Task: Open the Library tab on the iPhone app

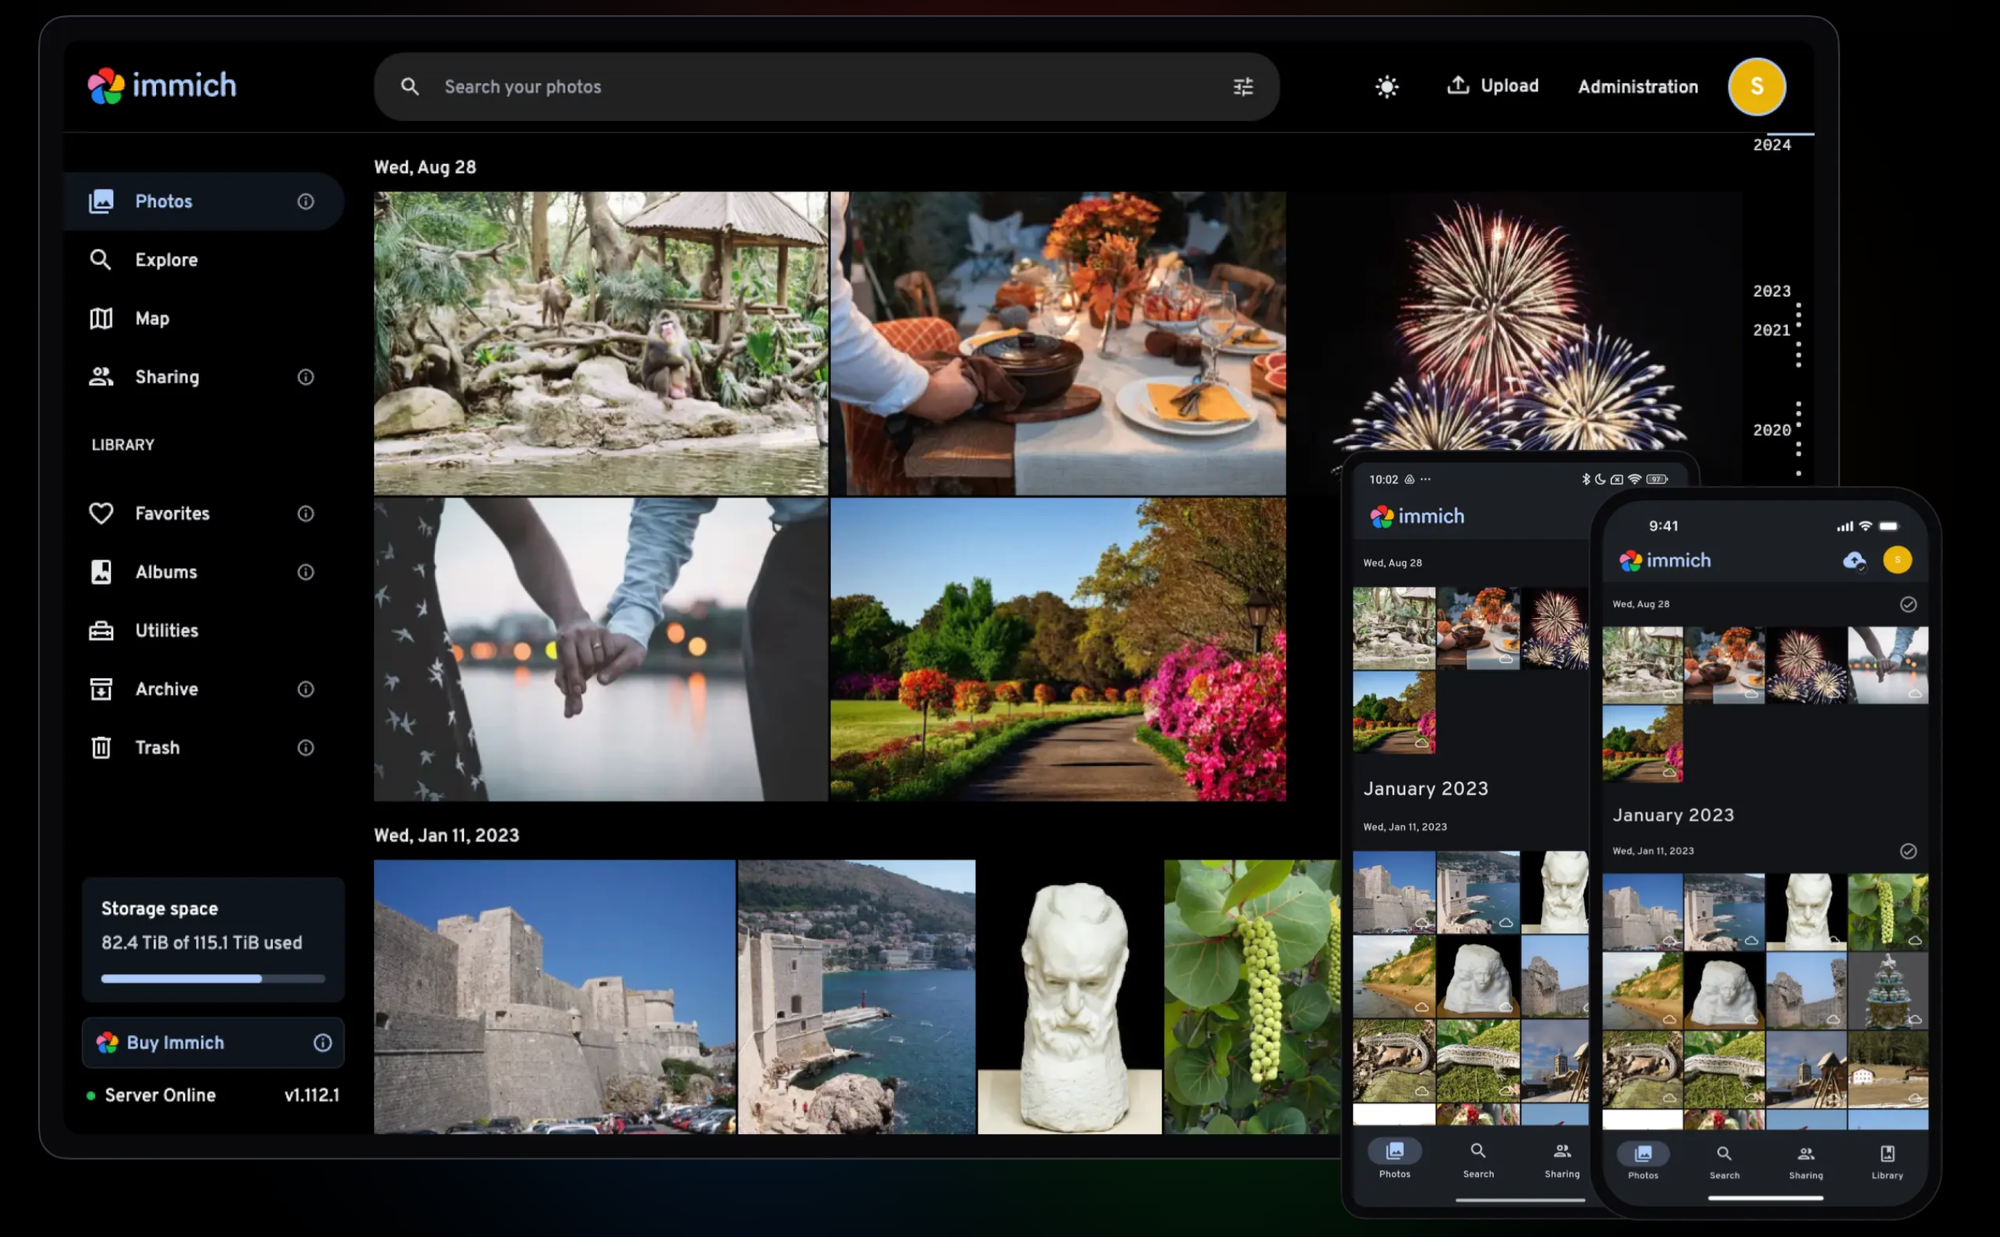Action: (1886, 1162)
